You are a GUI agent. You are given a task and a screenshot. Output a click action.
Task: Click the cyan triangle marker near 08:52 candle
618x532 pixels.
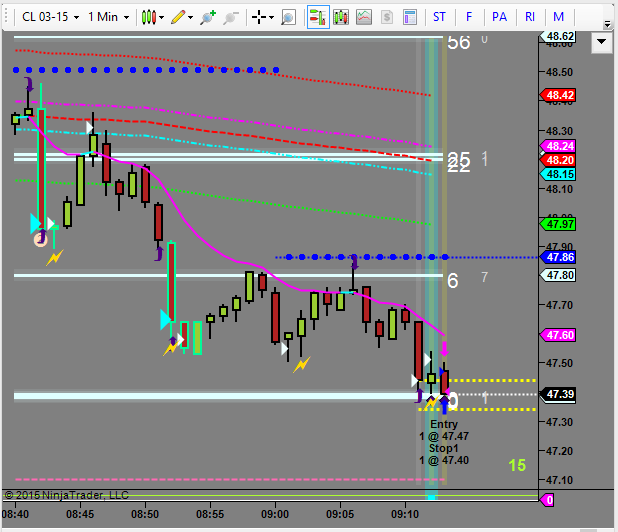click(x=166, y=320)
